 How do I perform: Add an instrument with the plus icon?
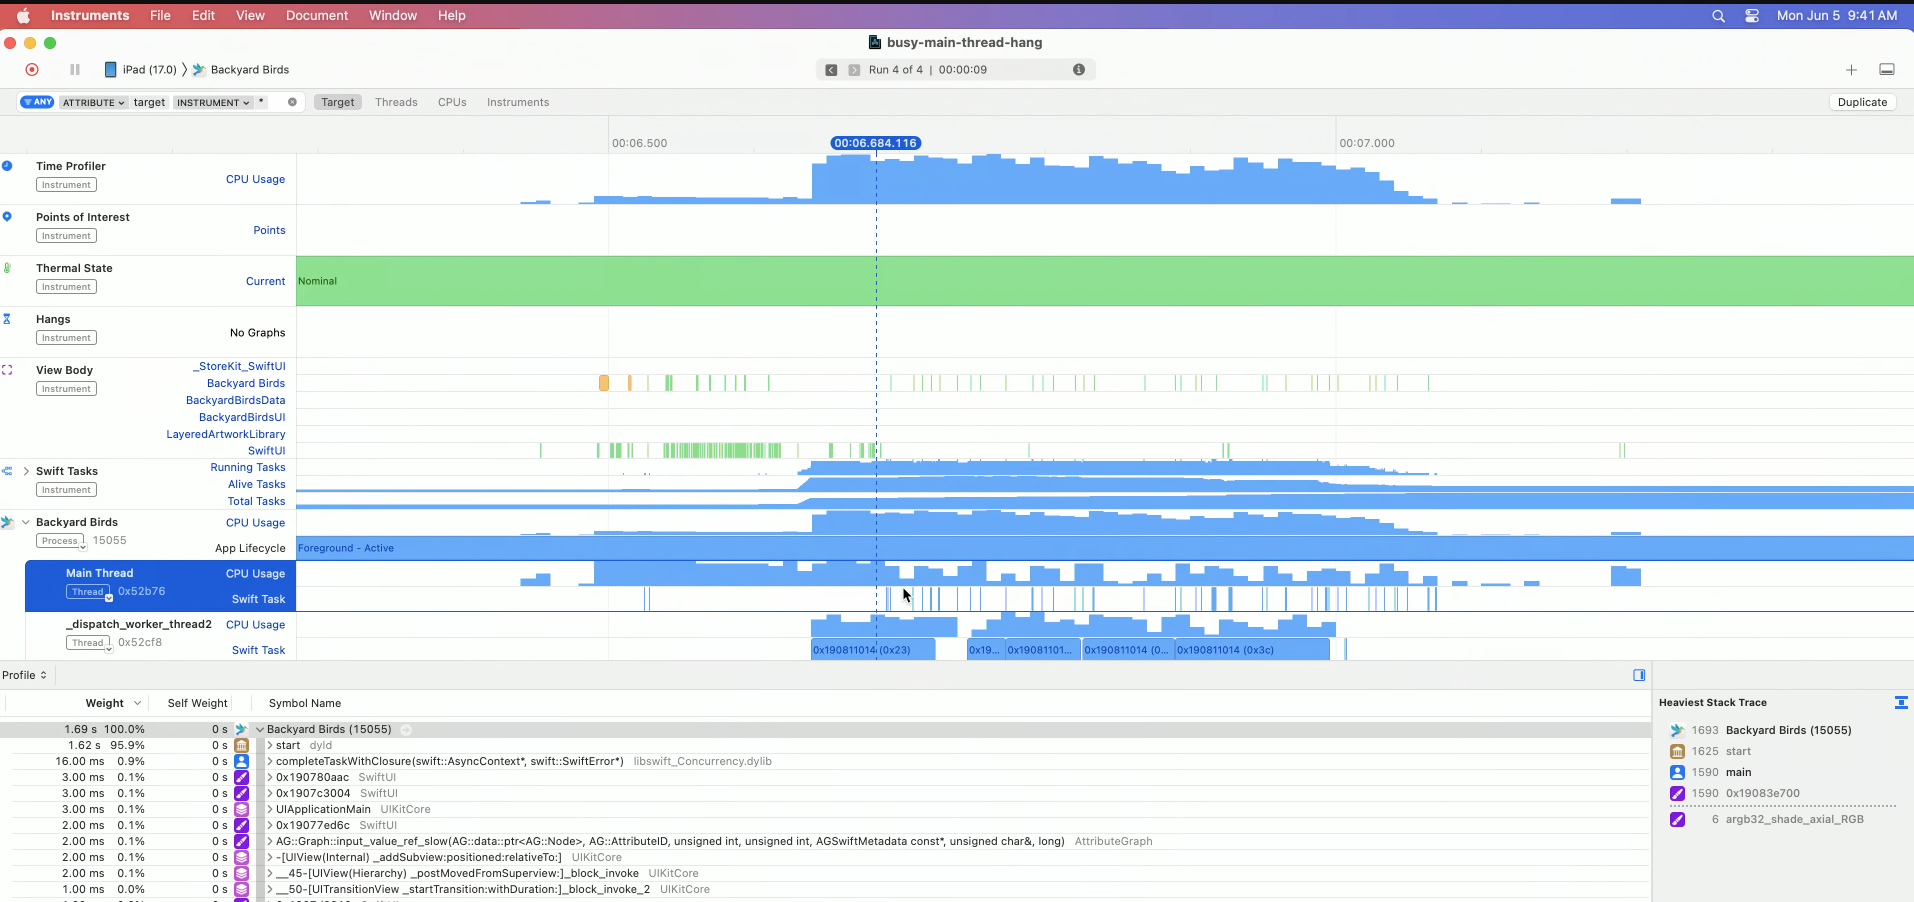click(1851, 70)
